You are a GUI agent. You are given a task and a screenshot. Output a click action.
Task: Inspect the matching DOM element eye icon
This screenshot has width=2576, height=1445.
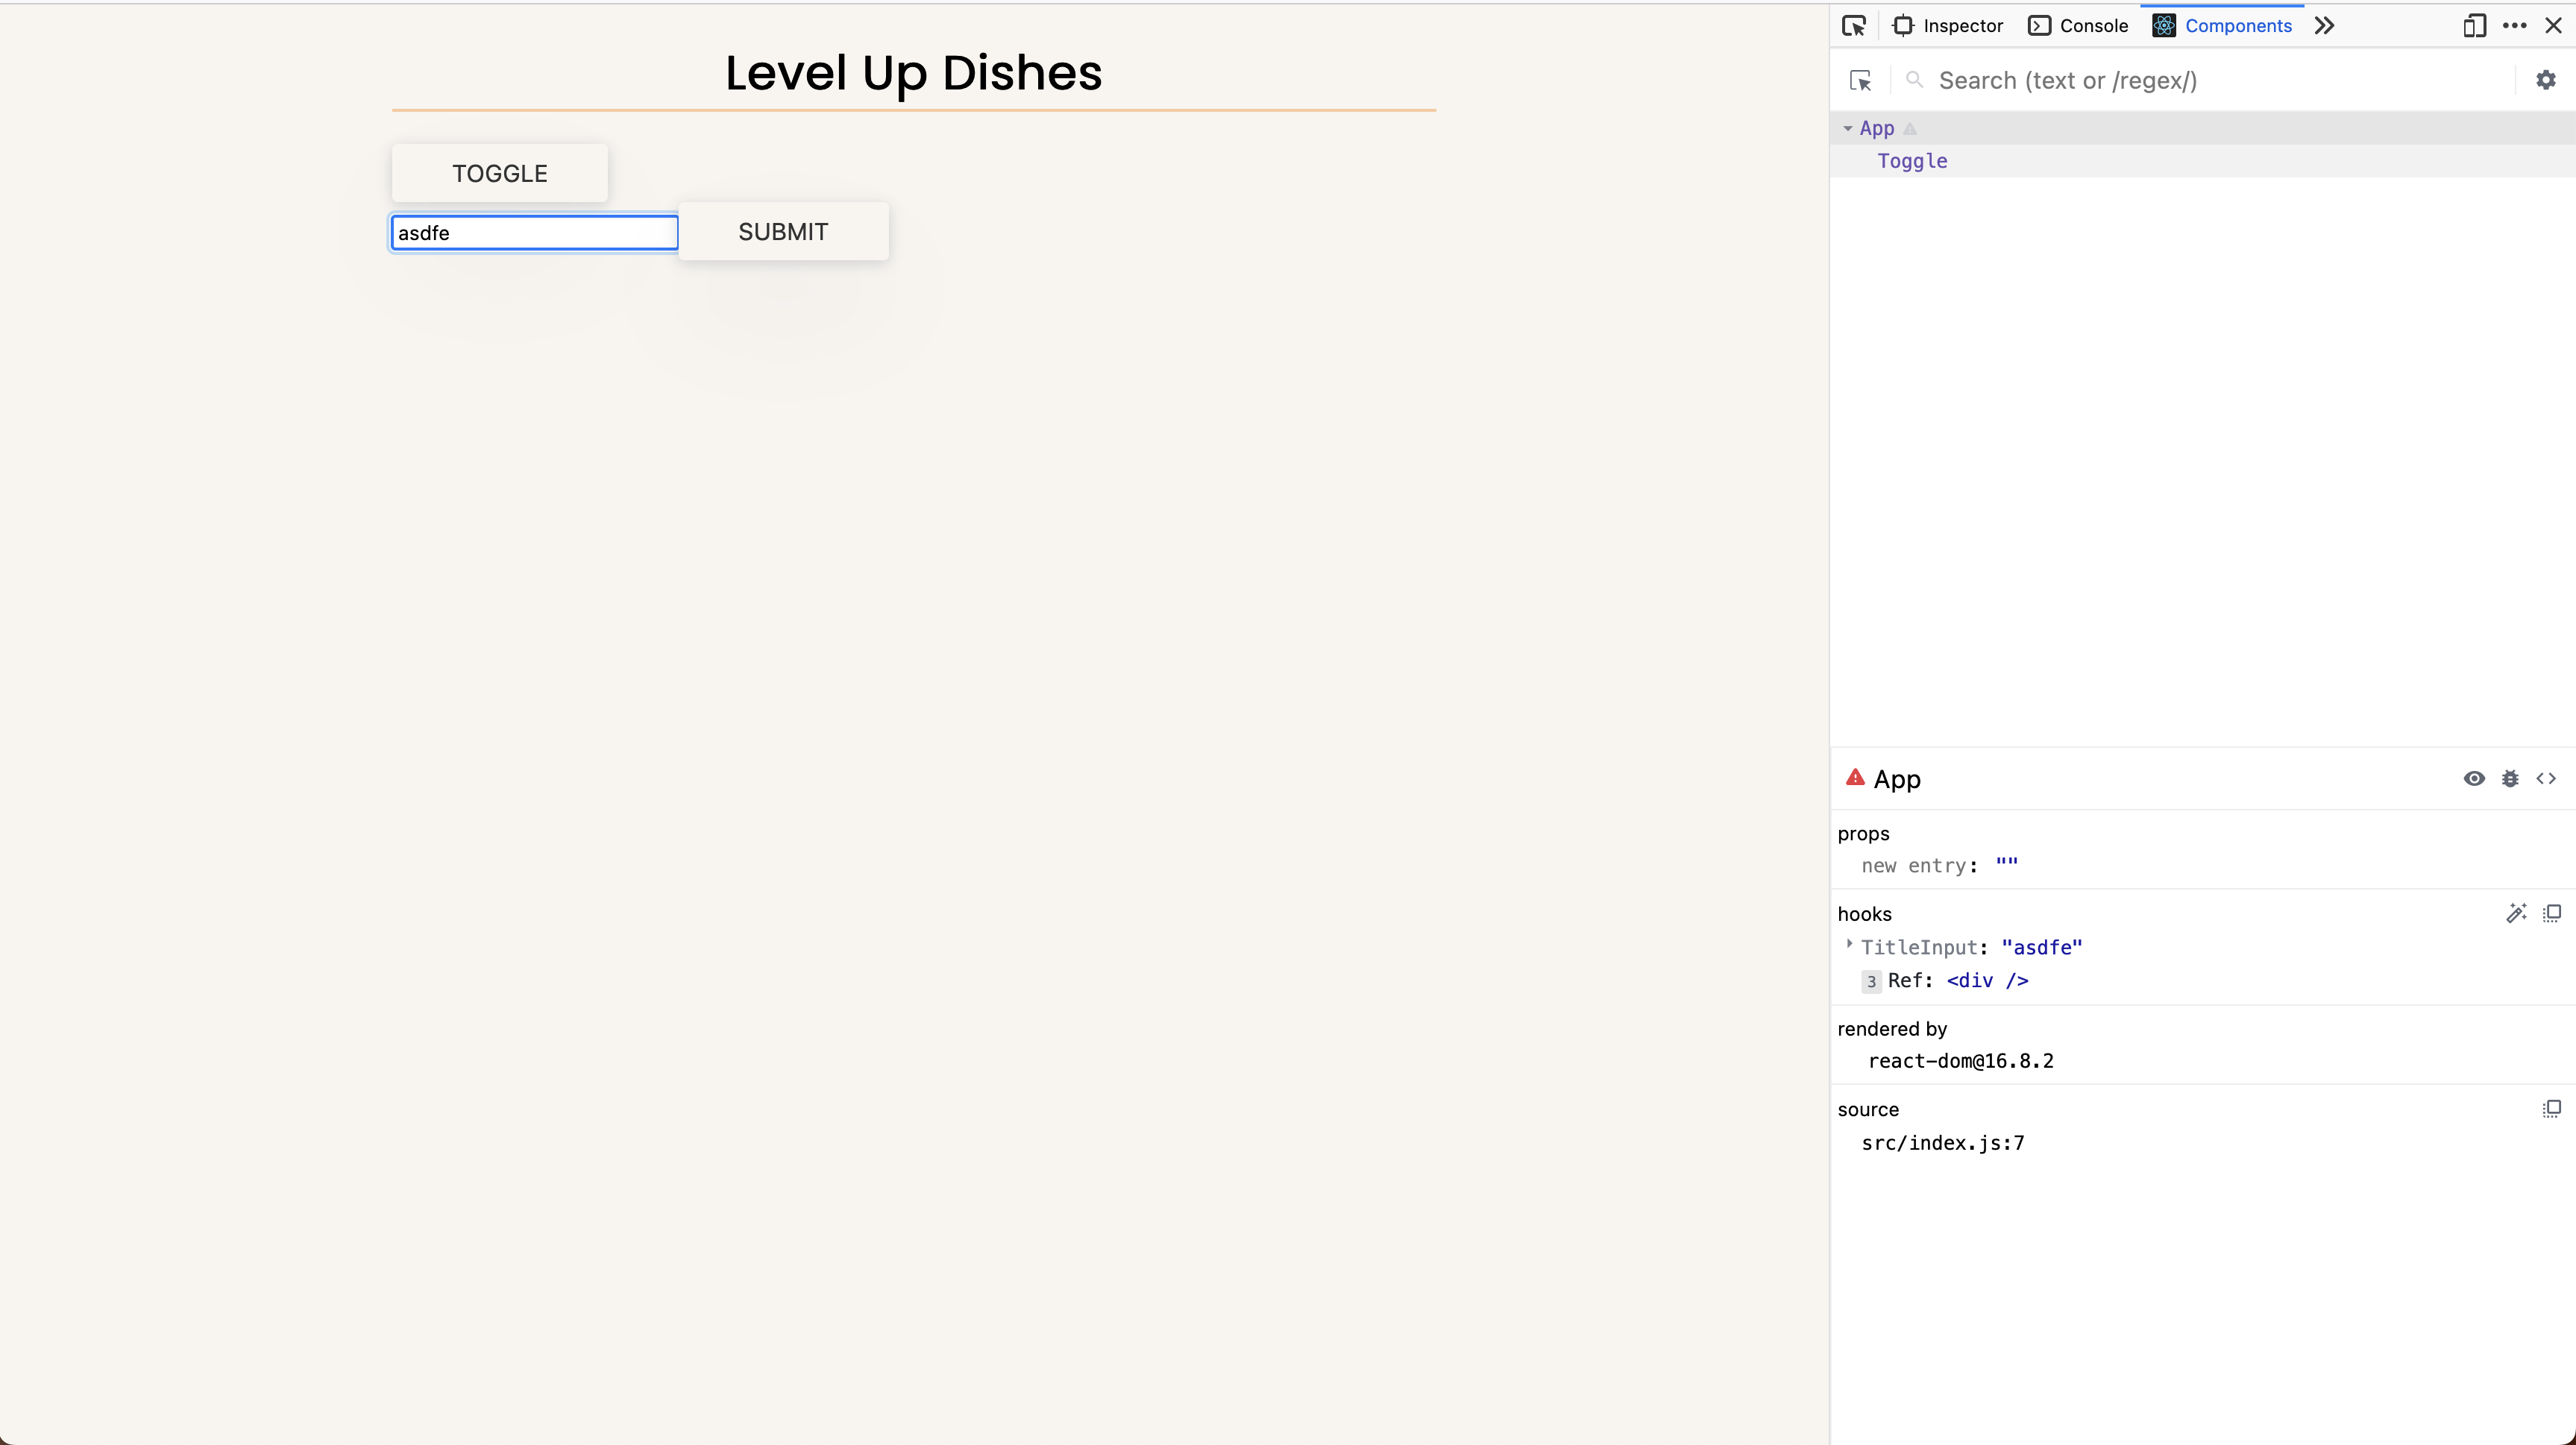coord(2473,779)
